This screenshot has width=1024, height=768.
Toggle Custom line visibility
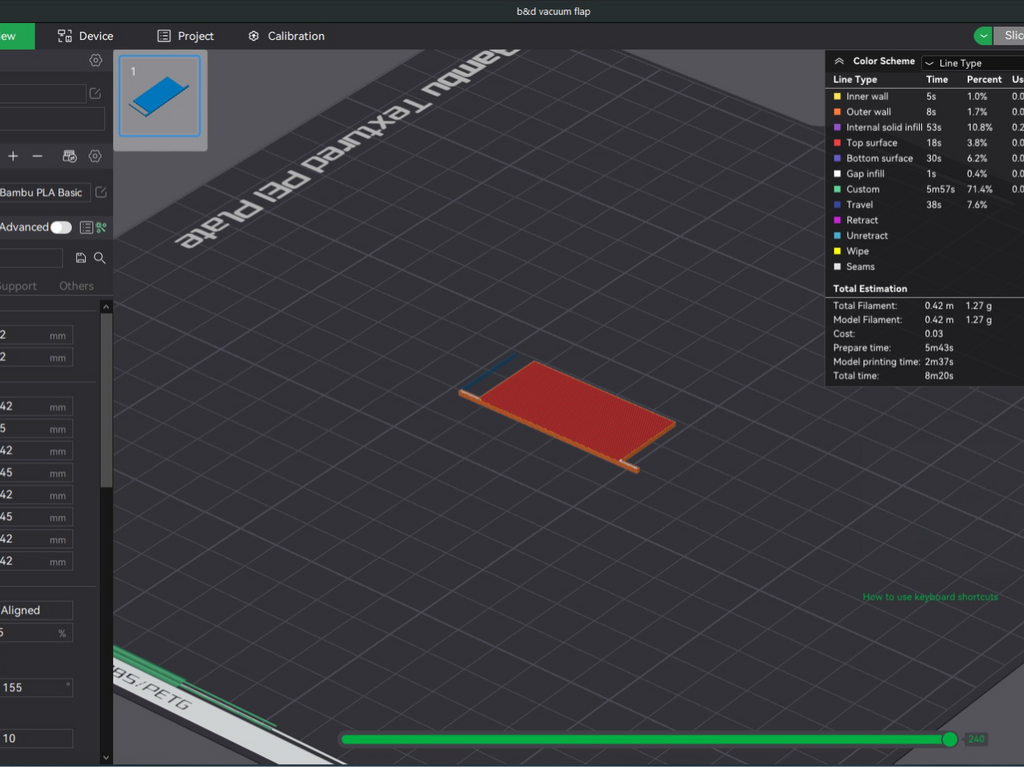[x=837, y=189]
